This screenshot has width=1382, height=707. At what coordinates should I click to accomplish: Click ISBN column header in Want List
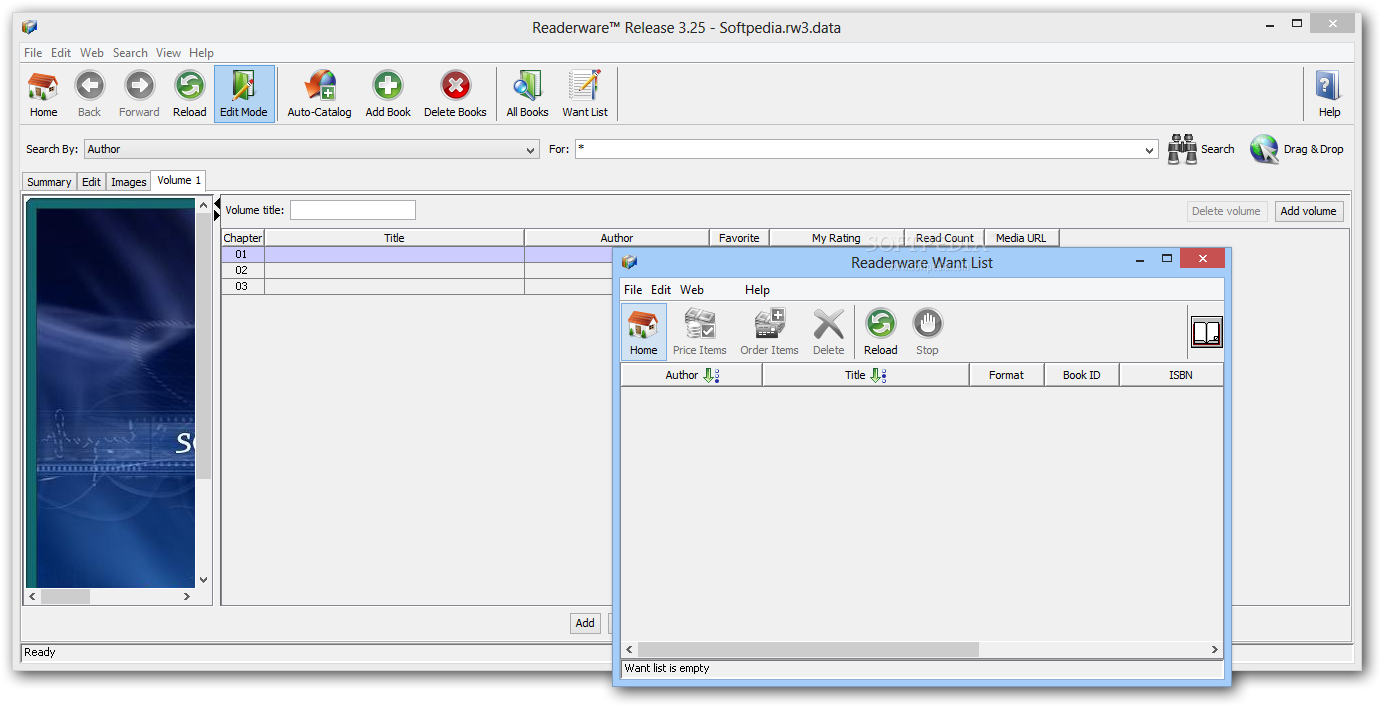click(1172, 375)
